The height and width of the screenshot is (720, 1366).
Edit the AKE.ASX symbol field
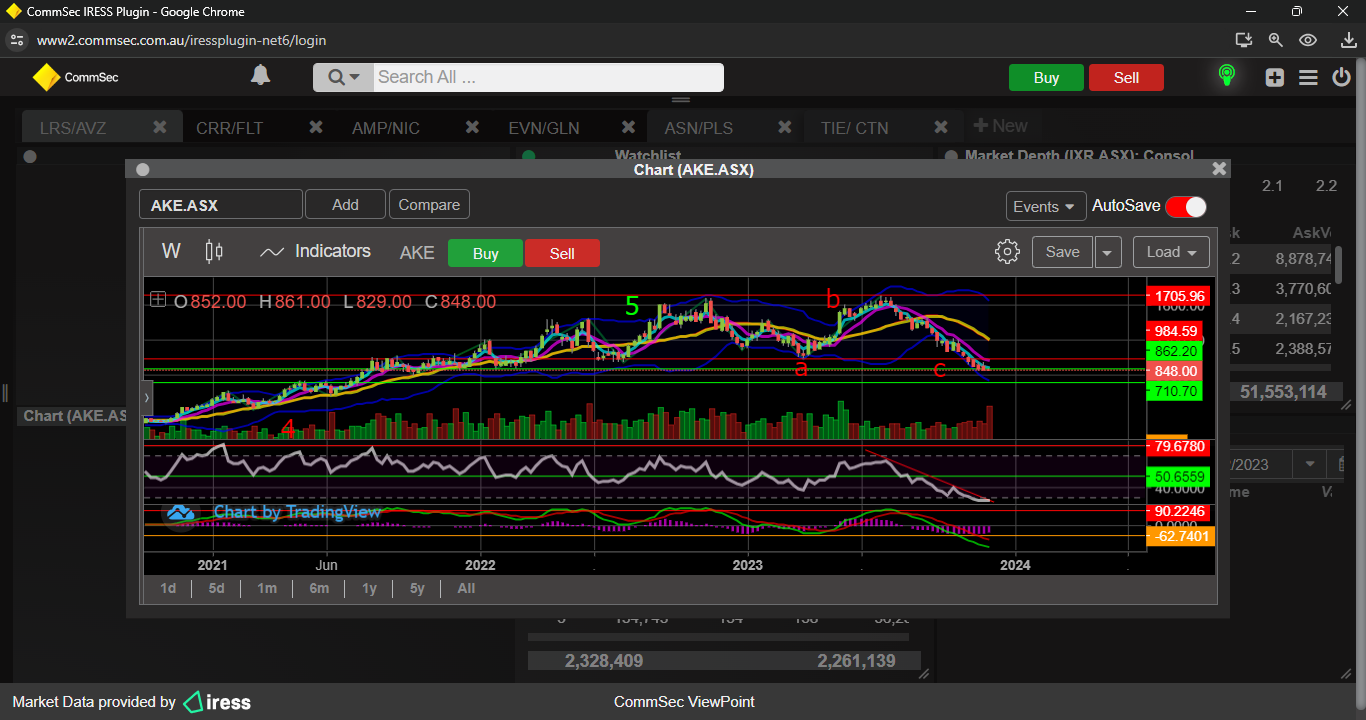point(220,205)
